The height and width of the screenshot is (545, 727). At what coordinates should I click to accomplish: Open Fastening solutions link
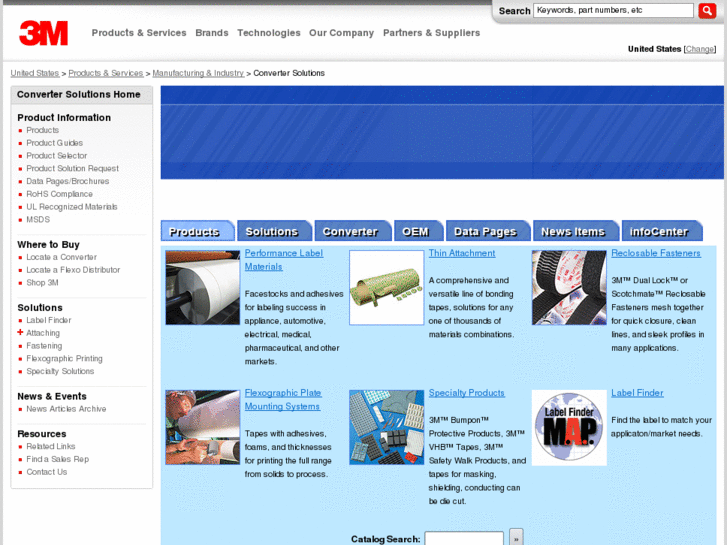pos(44,346)
